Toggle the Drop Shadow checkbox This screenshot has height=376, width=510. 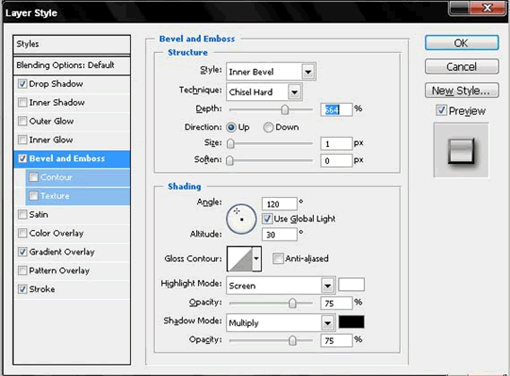point(22,84)
